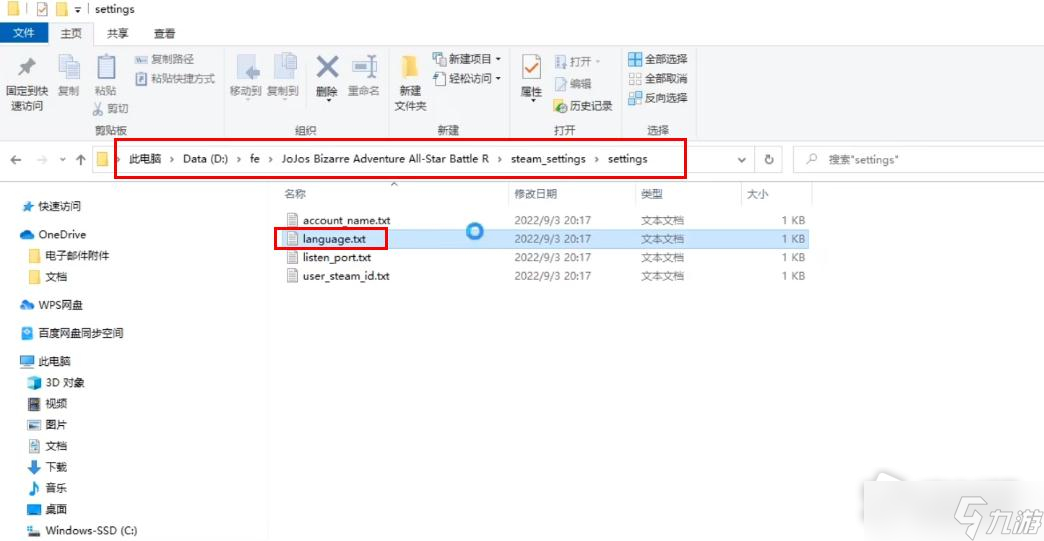The width and height of the screenshot is (1044, 541).
Task: Create a new folder with 新建文件夹
Action: 410,80
